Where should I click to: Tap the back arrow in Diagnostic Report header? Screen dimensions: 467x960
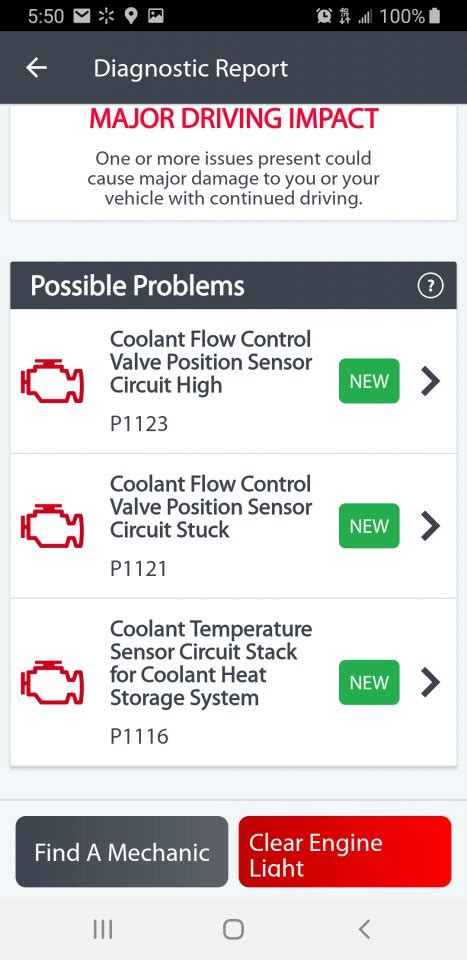tap(37, 68)
